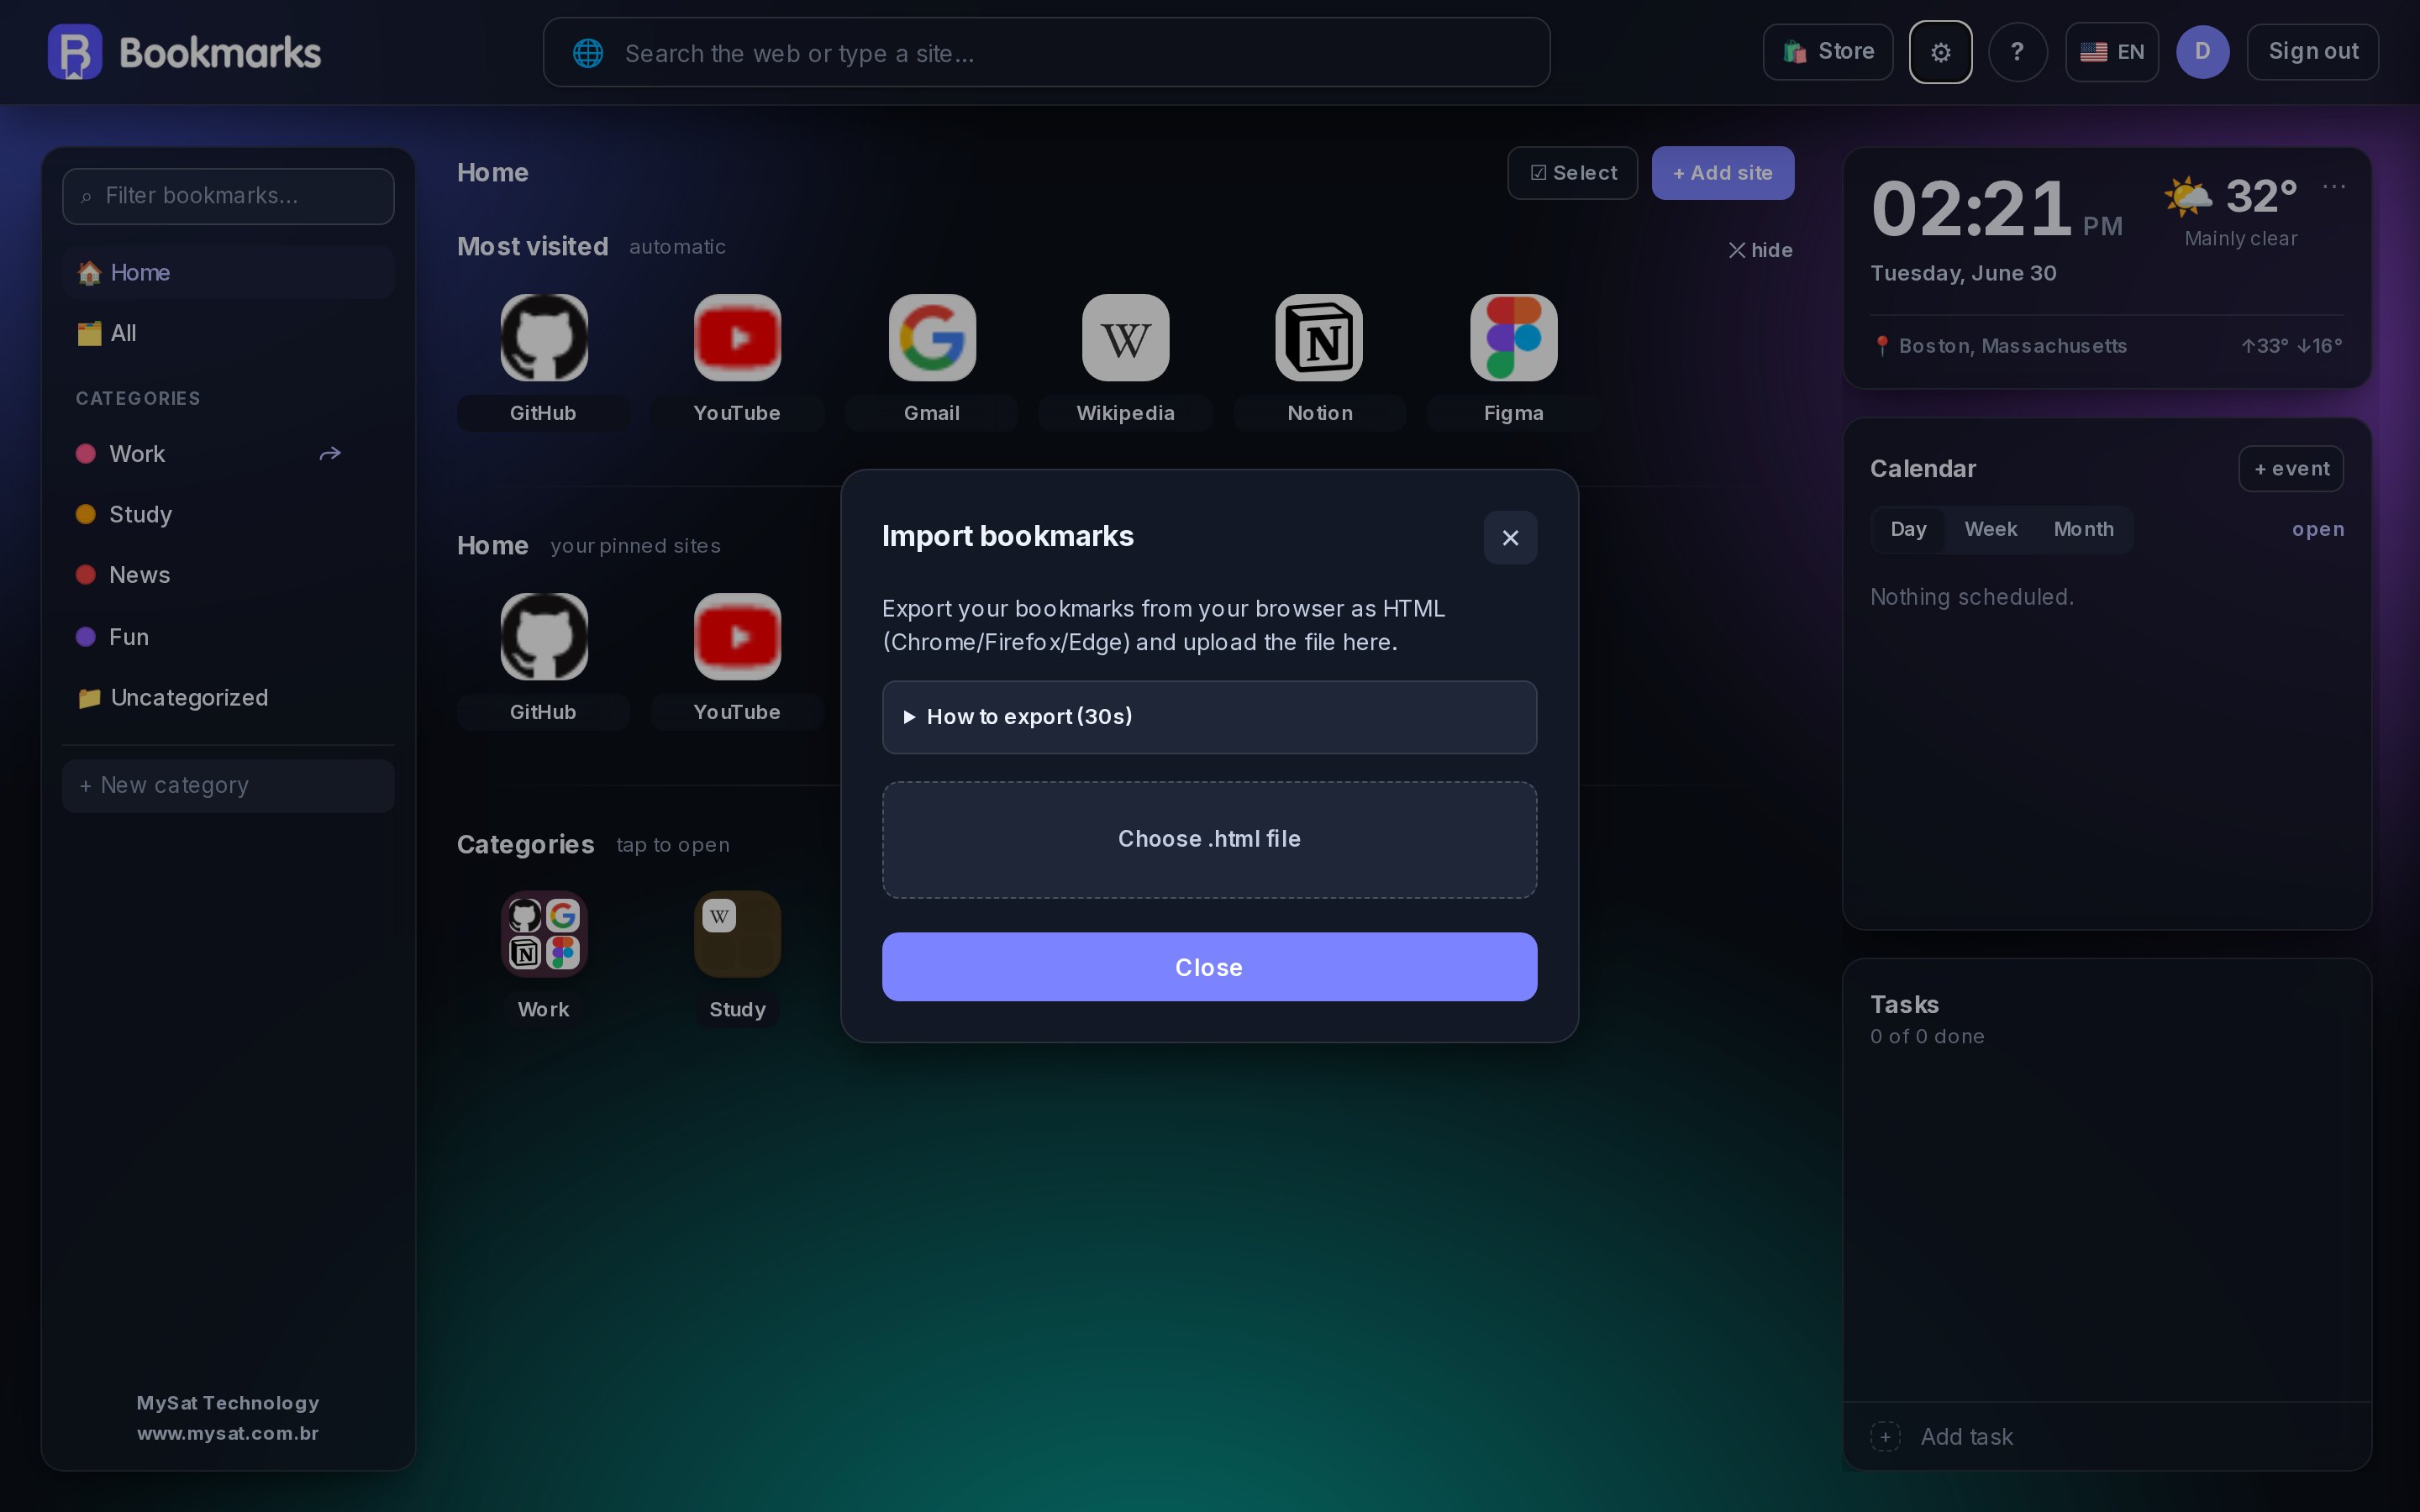Screen dimensions: 2420x1512
Task: Click the share arrow next to Work
Action: [330, 454]
